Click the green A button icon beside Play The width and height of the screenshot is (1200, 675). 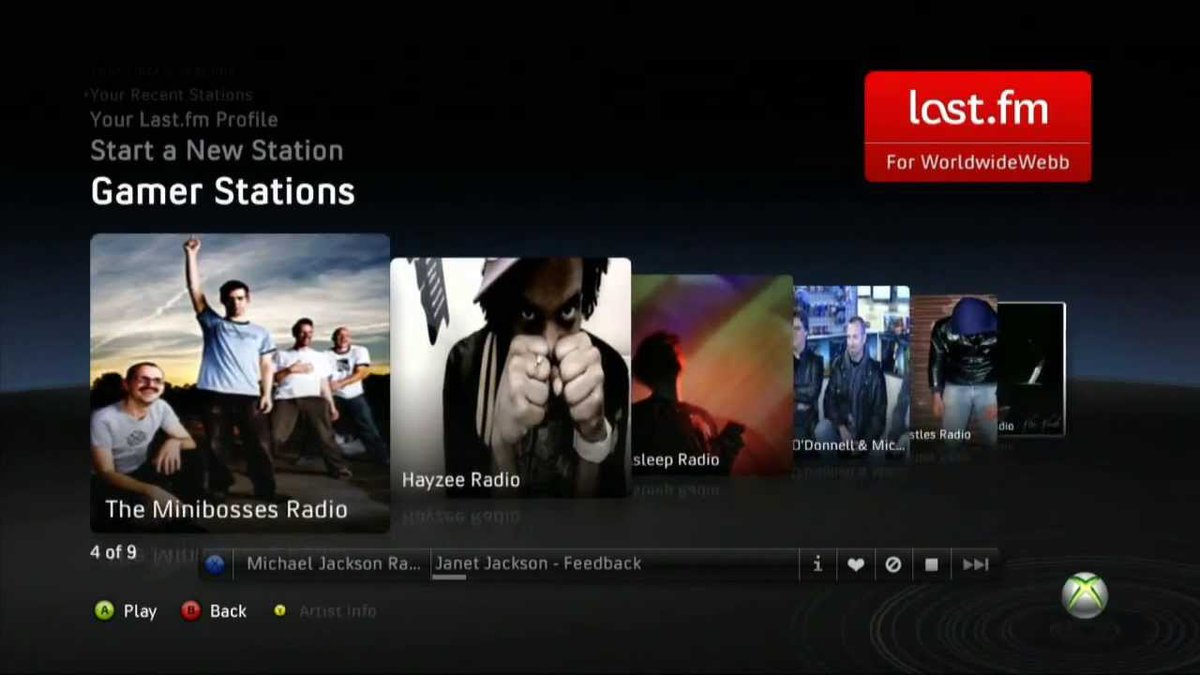click(x=104, y=611)
